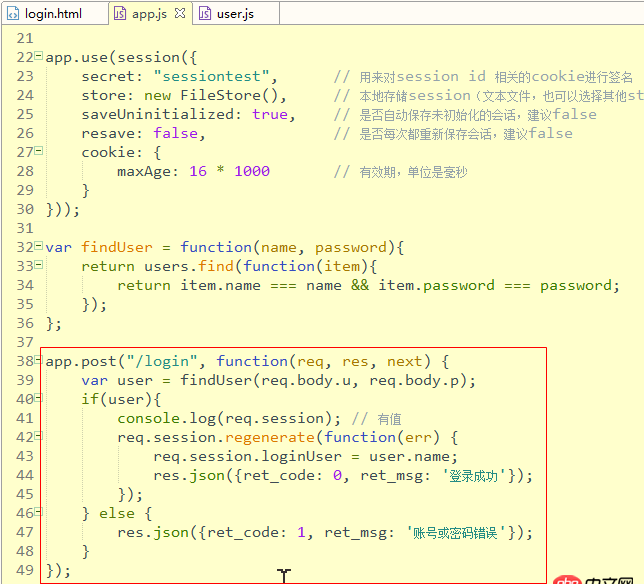Close the app.js tab
This screenshot has height=584, width=644.
click(179, 14)
